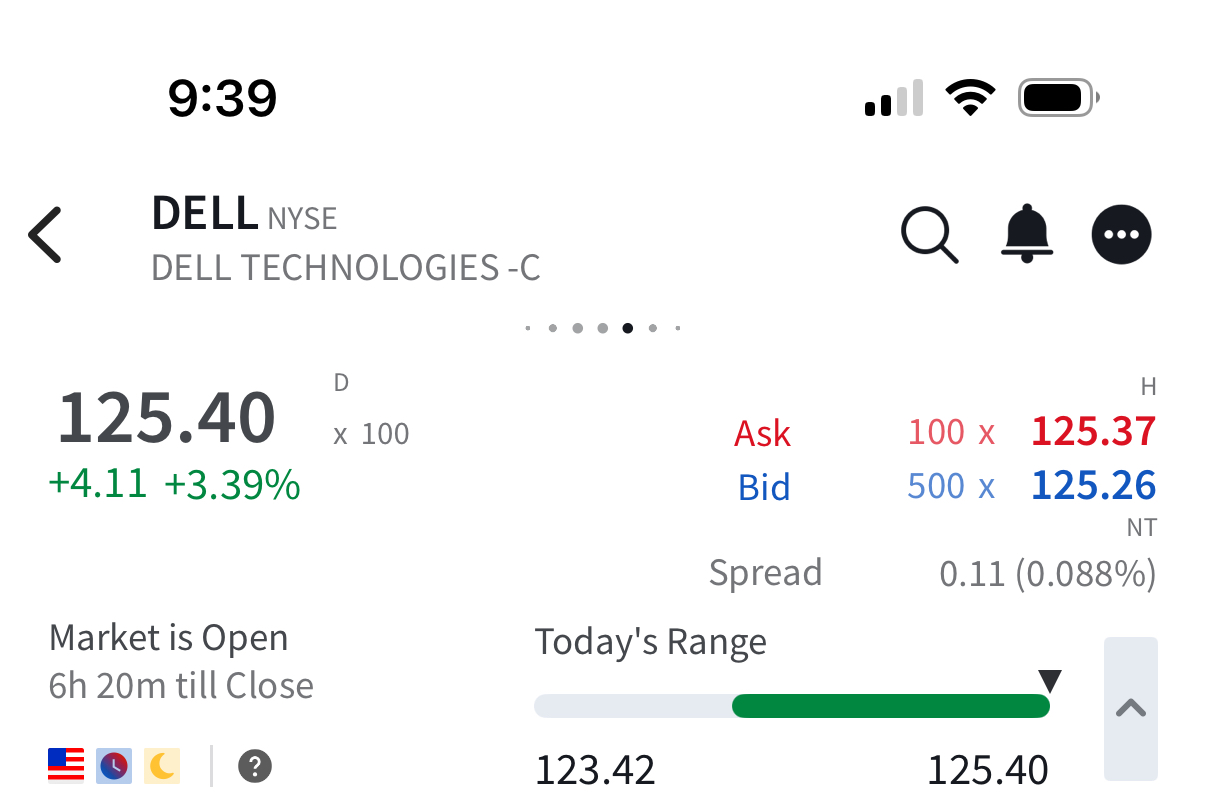Image resolution: width=1206 pixels, height=811 pixels.
Task: Tap the Wi-Fi status bar icon
Action: pyautogui.click(x=969, y=98)
